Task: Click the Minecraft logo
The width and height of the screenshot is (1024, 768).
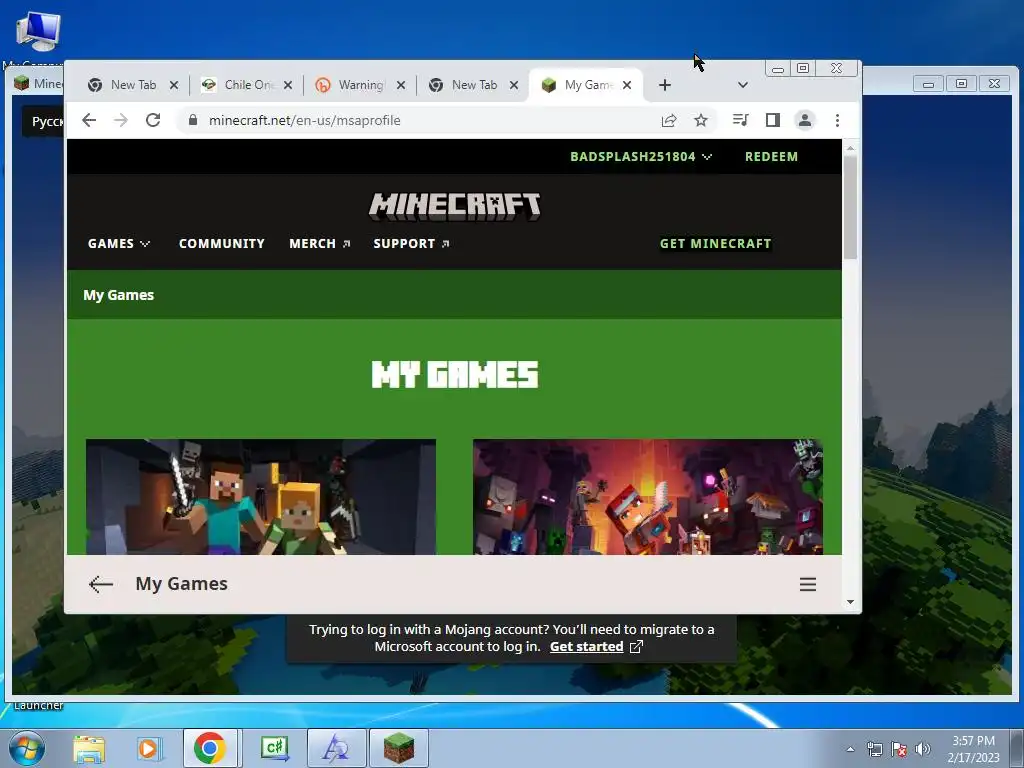Action: 455,206
